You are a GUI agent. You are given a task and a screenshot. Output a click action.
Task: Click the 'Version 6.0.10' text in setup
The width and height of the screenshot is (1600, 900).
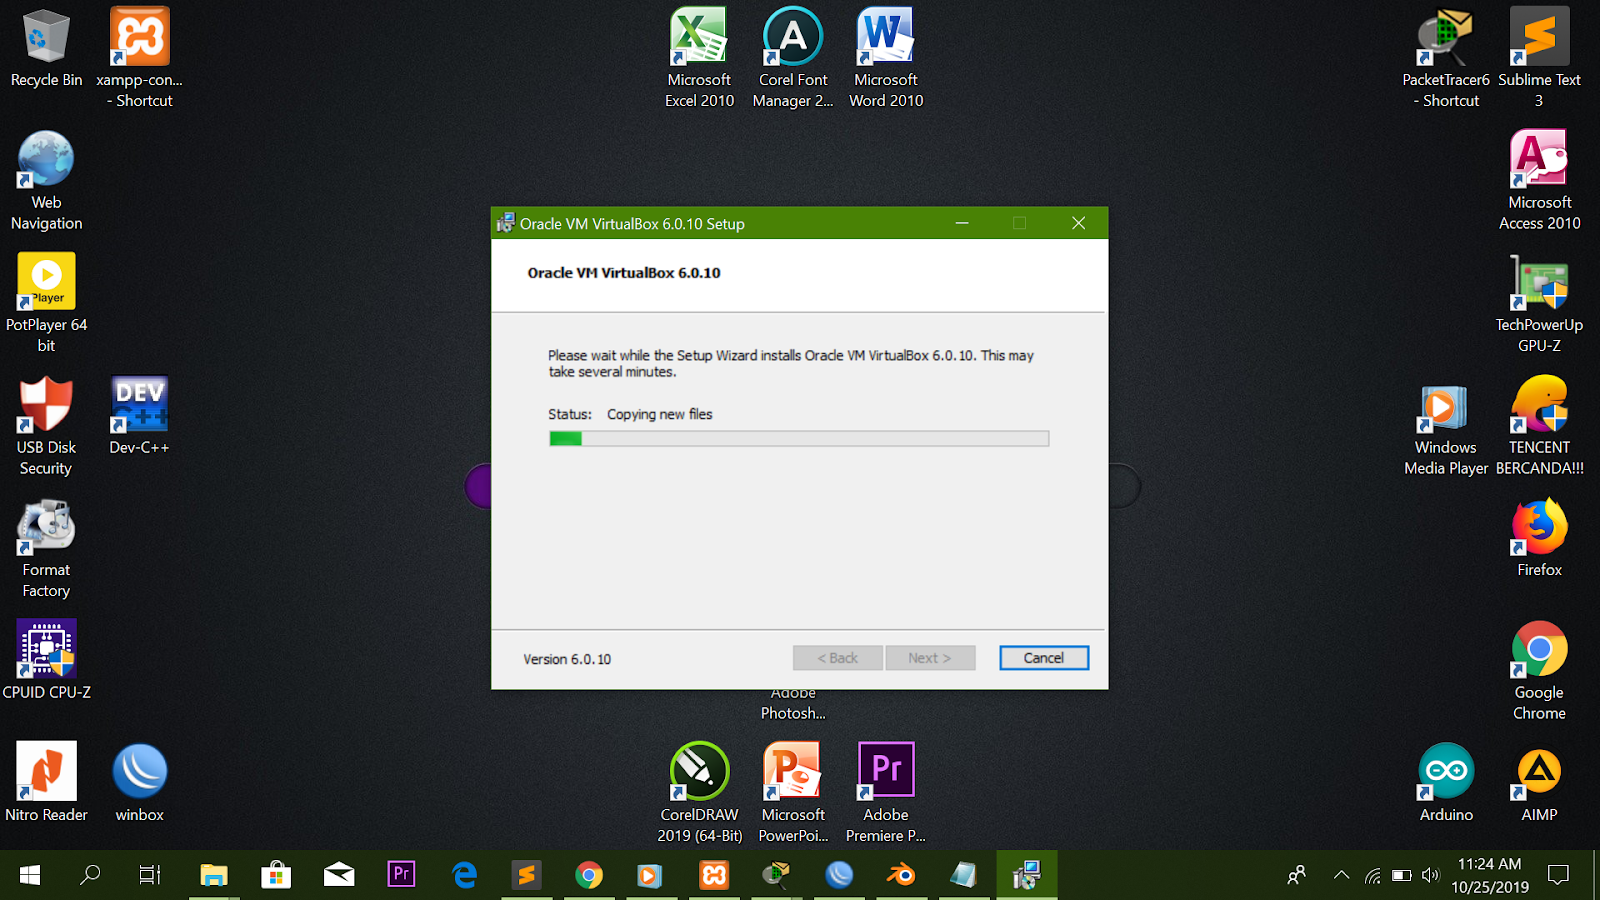567,659
